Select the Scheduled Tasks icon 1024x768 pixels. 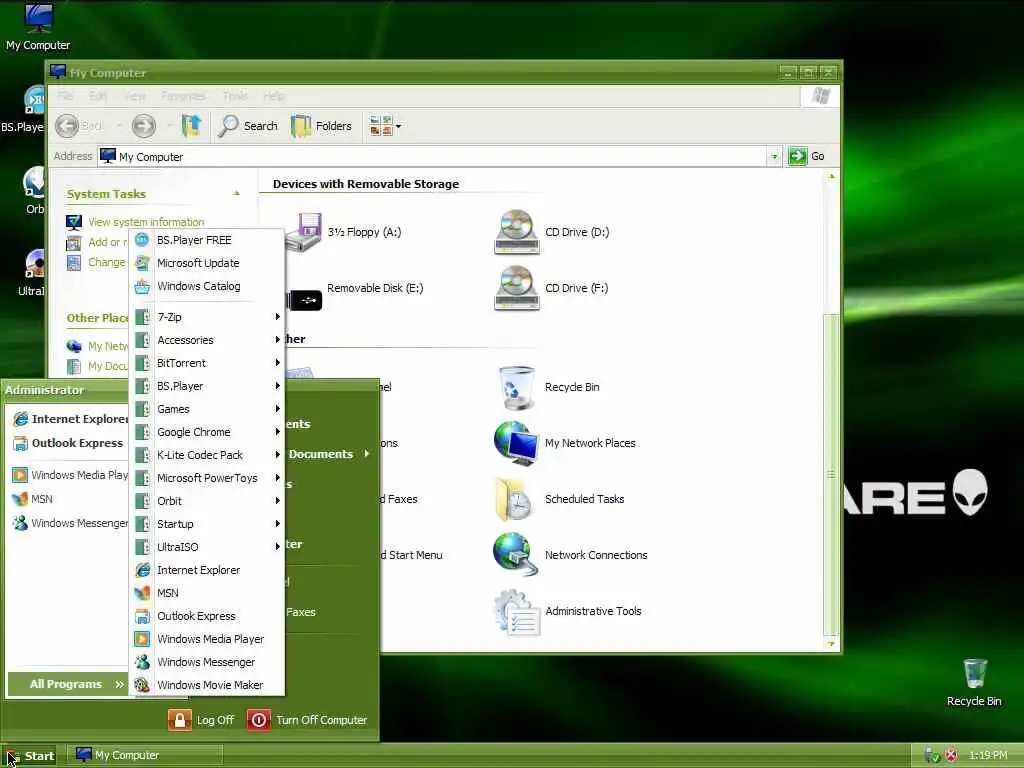point(560,499)
